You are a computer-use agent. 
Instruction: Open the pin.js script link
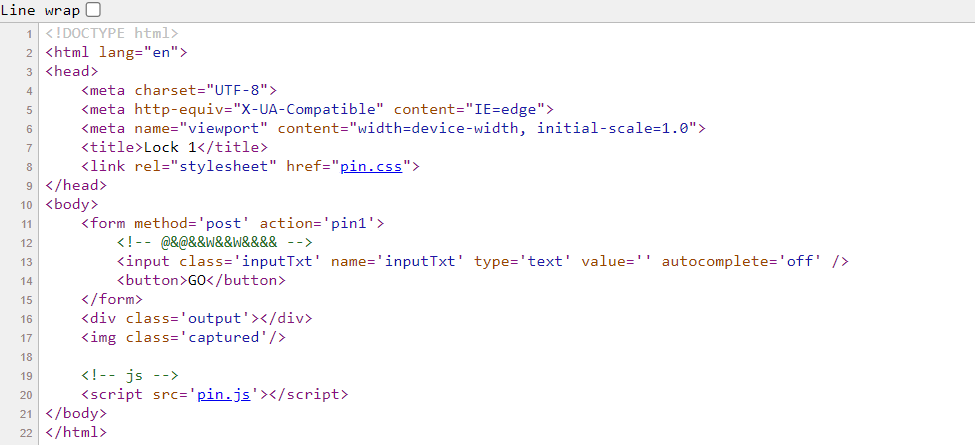click(x=229, y=394)
